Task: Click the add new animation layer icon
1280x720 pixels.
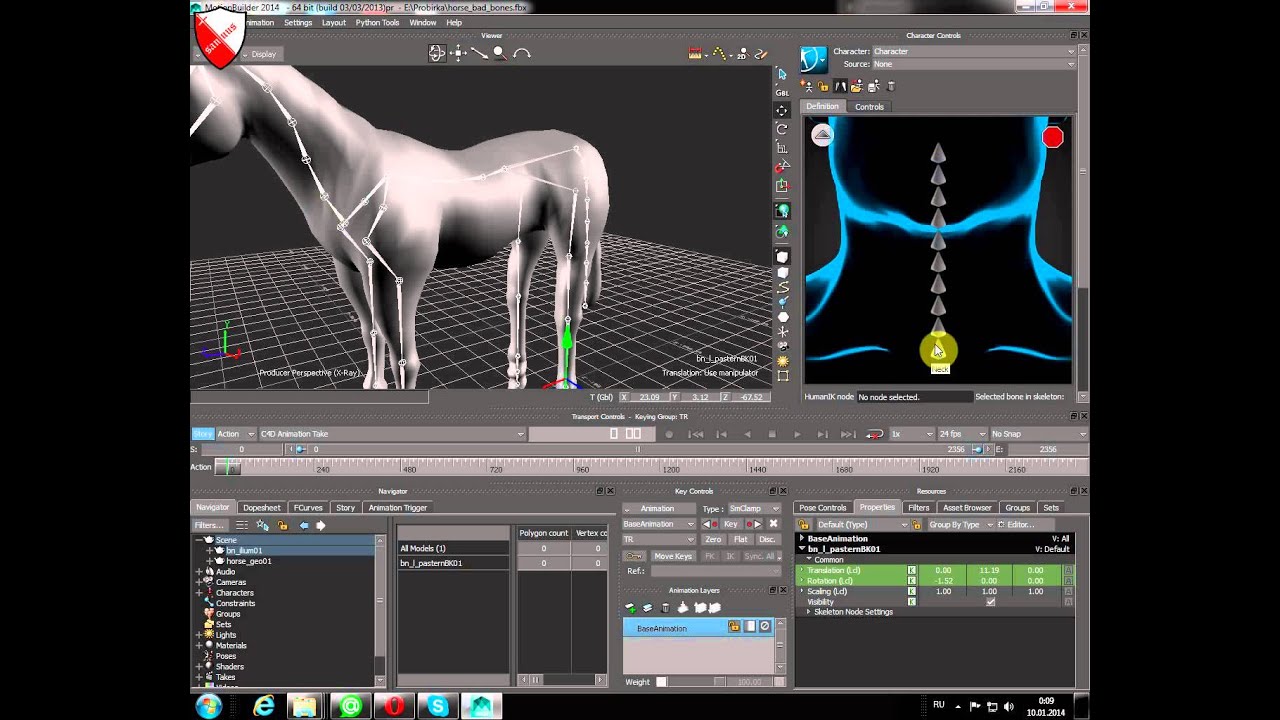Action: coord(630,608)
